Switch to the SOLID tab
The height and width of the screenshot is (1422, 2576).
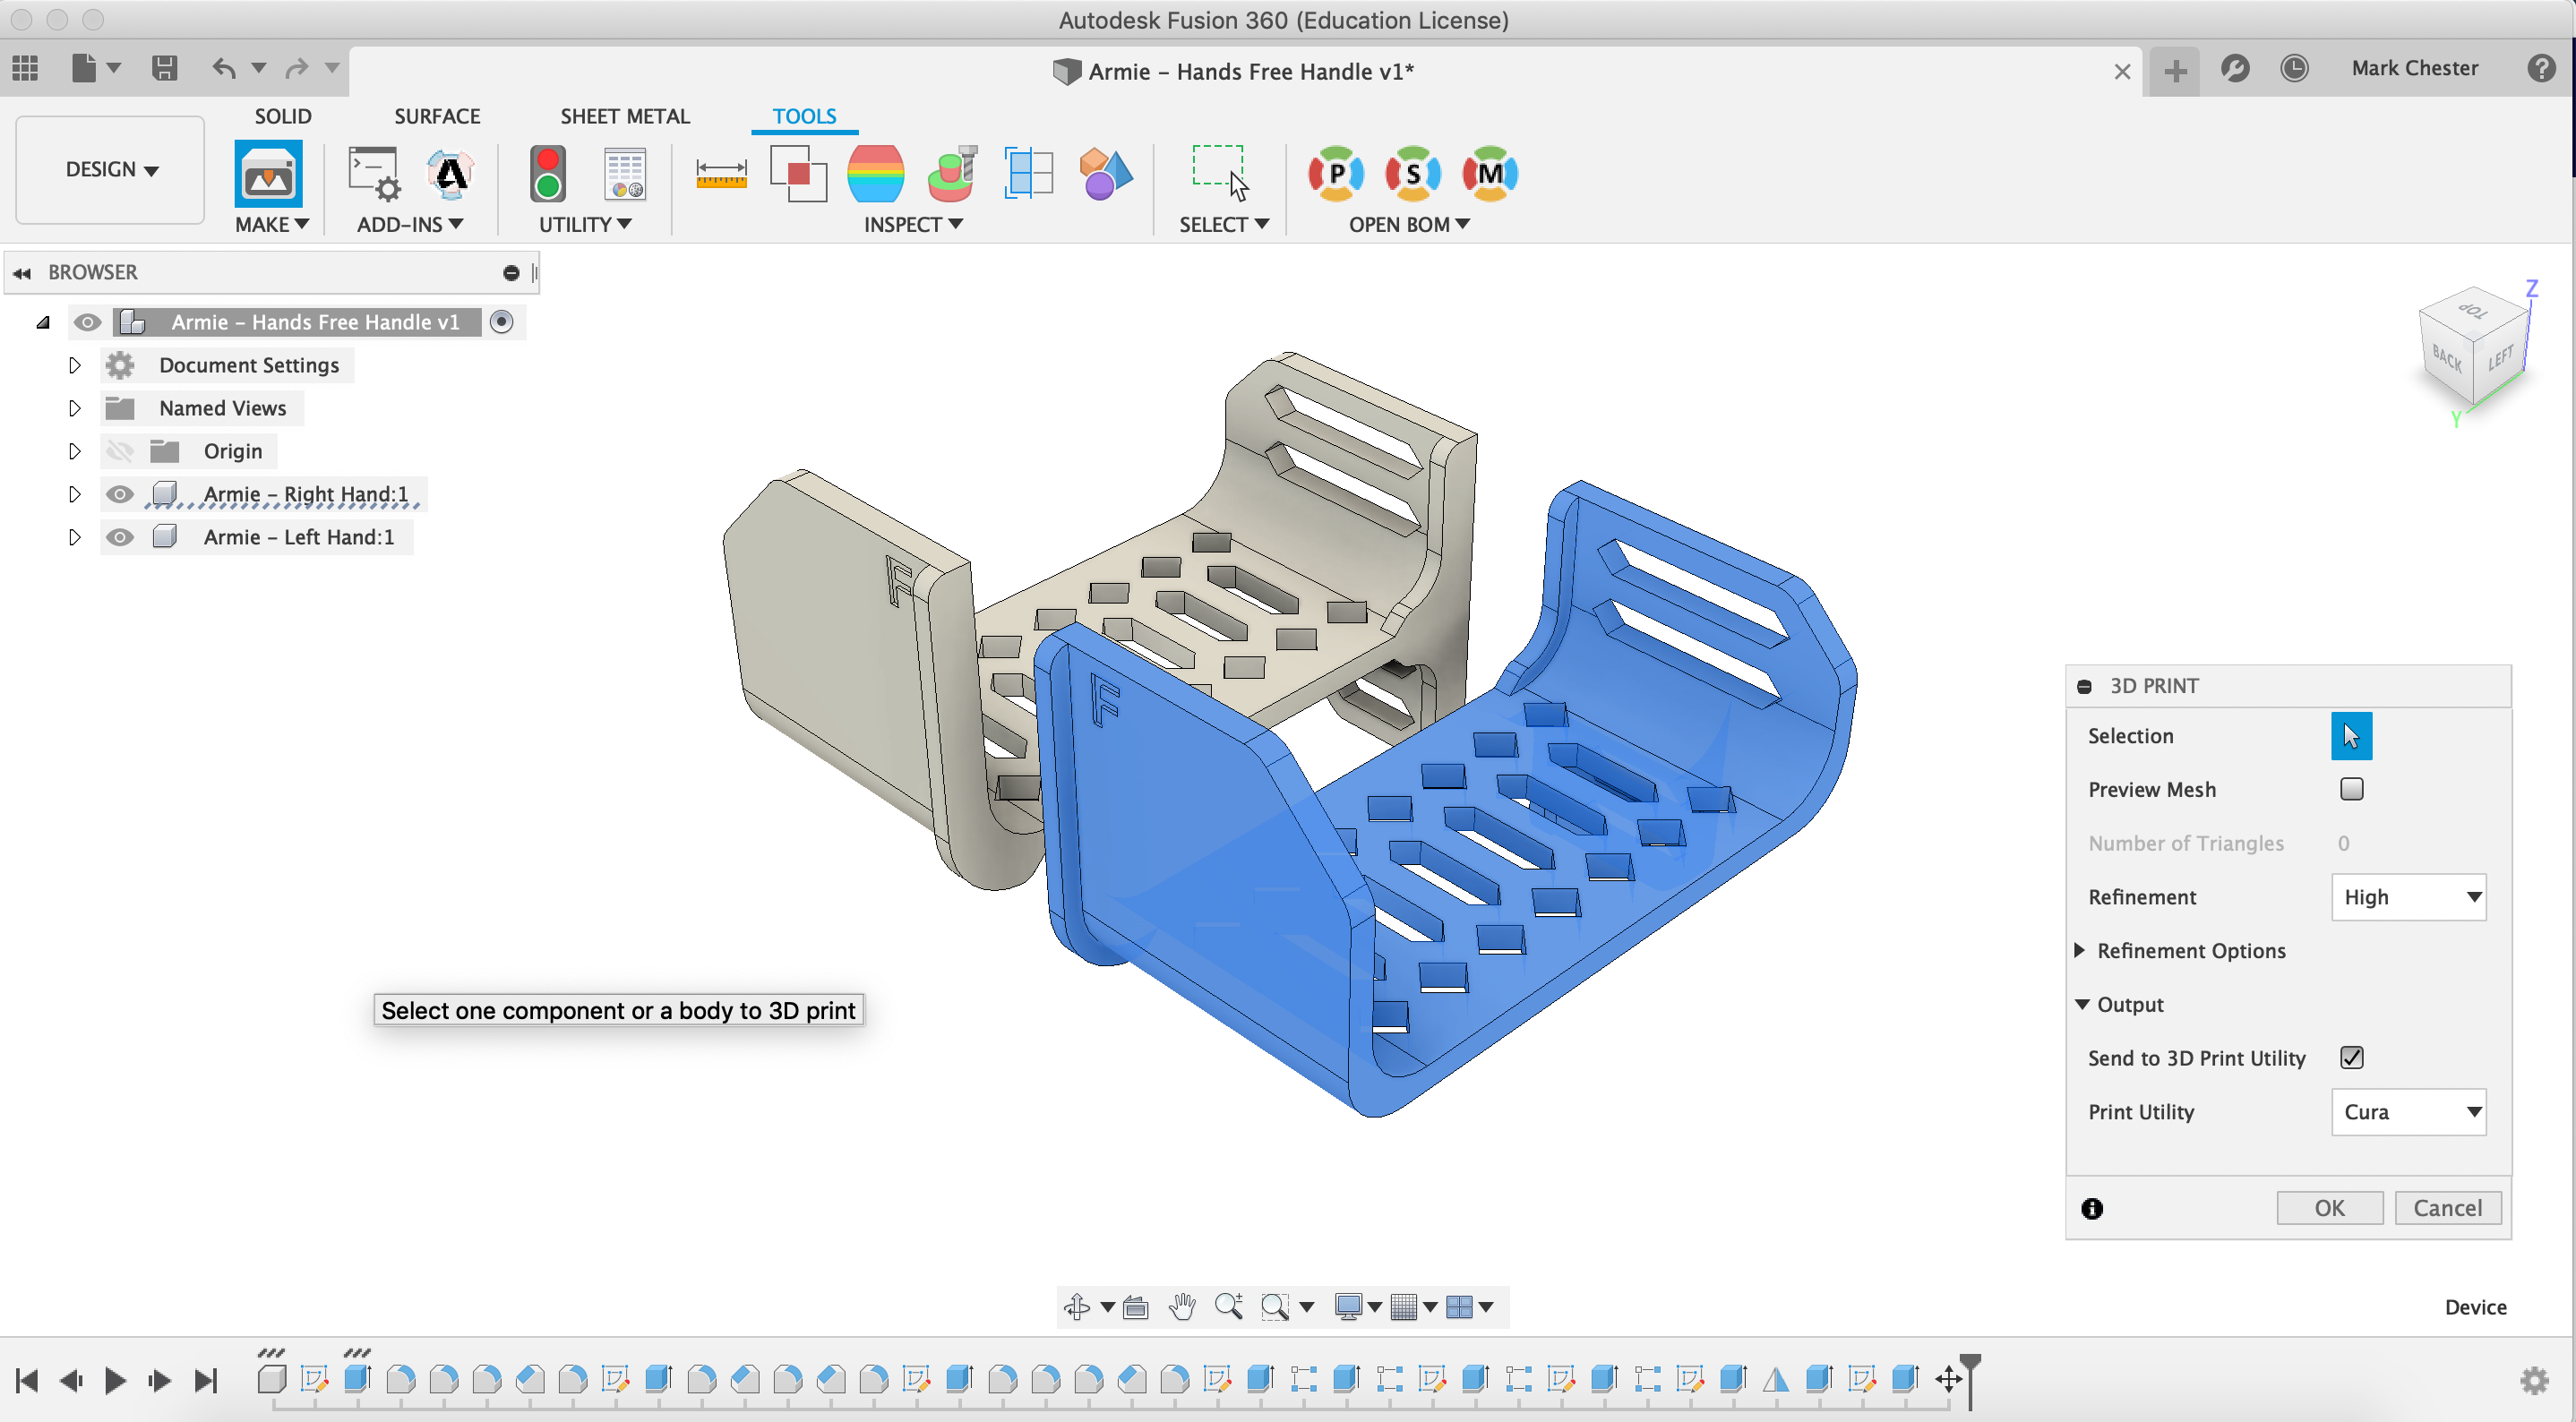(x=283, y=116)
